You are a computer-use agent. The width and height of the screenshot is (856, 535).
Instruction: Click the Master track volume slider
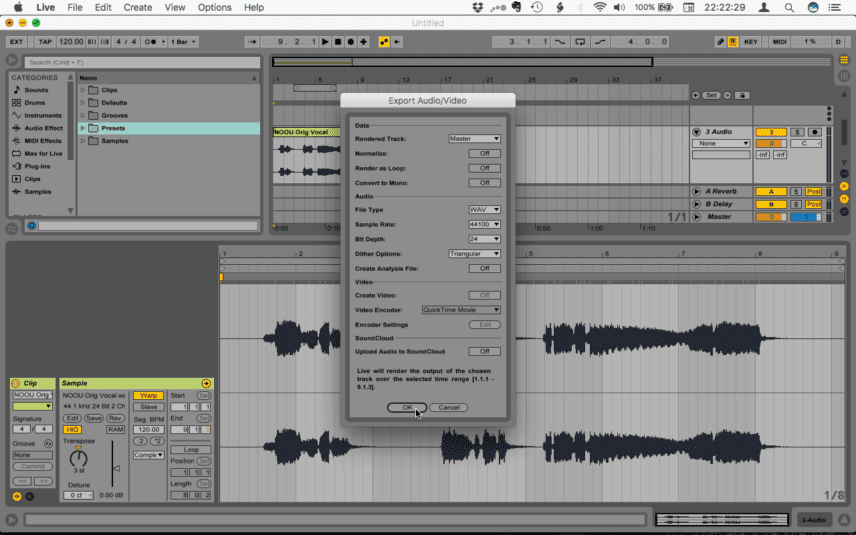point(771,217)
